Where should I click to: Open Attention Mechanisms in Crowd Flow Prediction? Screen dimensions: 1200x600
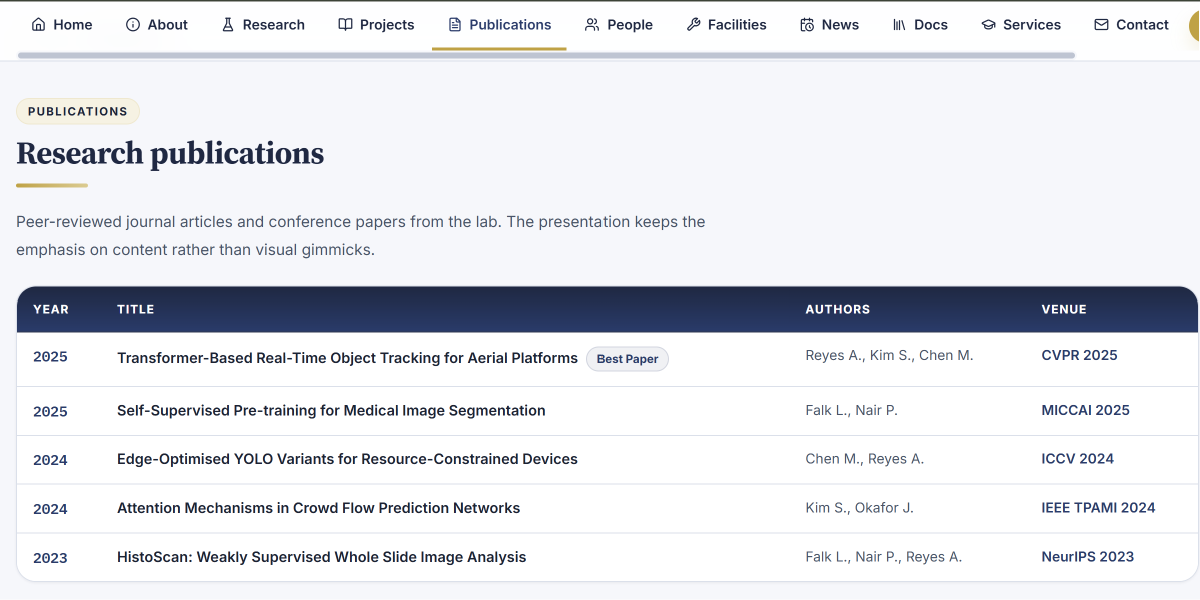[x=318, y=508]
